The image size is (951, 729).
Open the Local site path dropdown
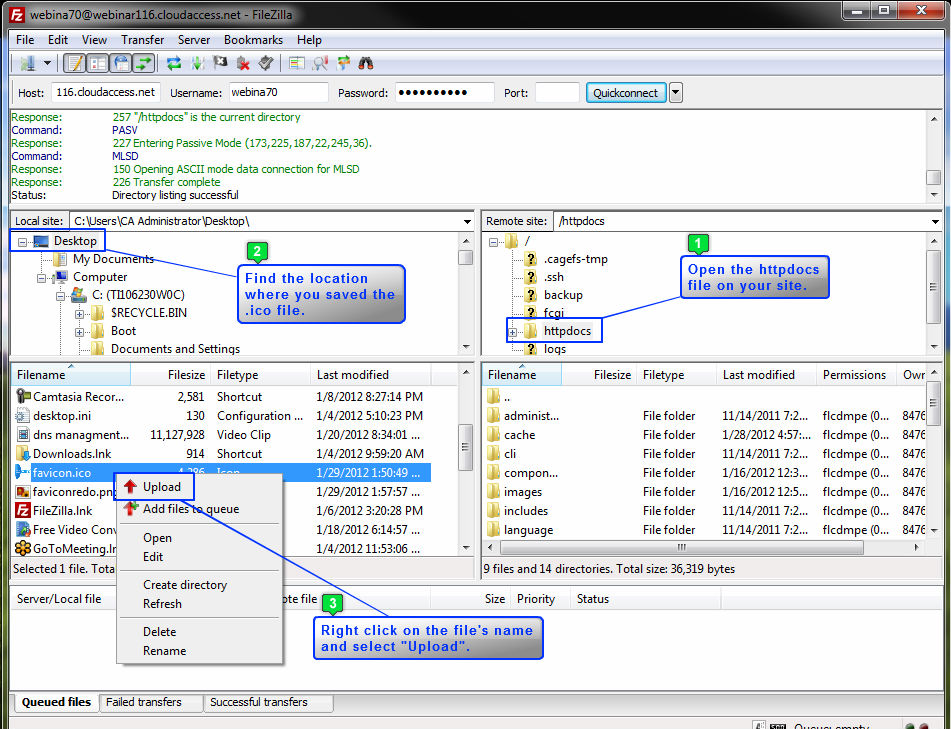tap(467, 221)
